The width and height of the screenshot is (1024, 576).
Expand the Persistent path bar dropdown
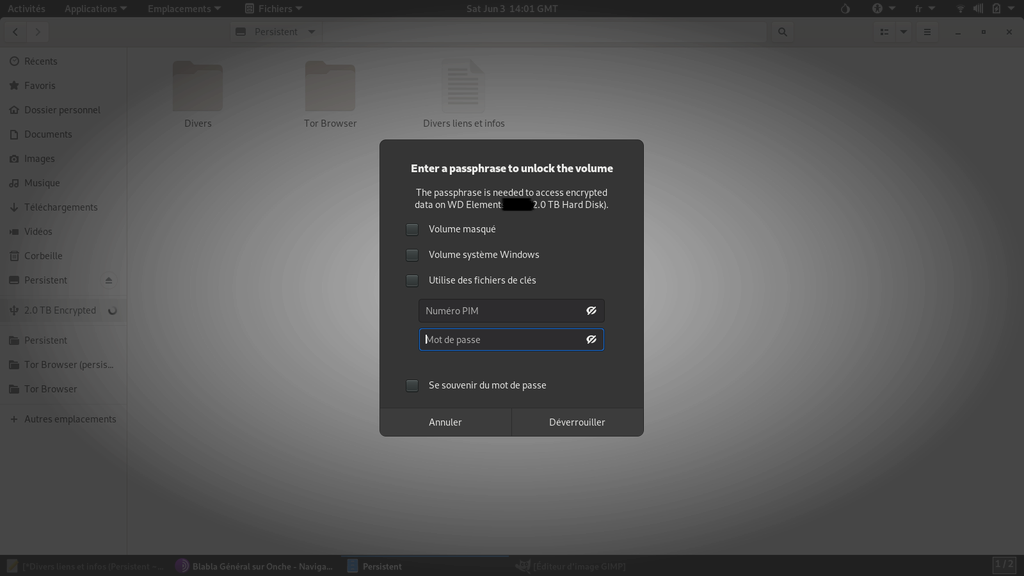click(x=311, y=32)
